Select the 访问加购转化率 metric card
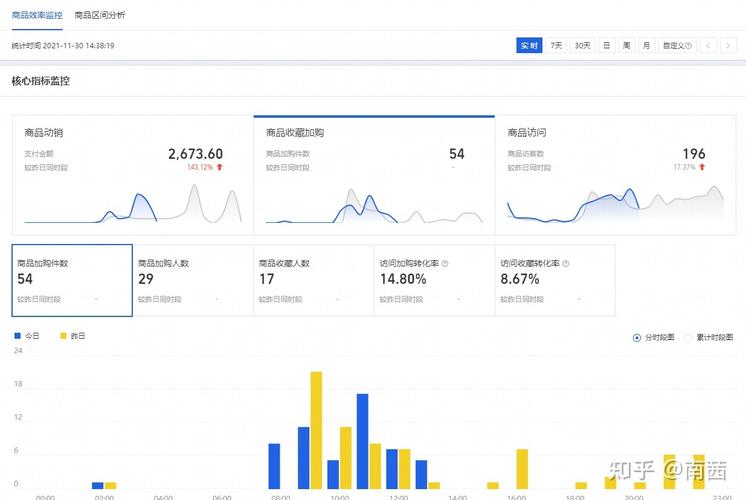Screen dimensions: 746x500 pos(434,280)
